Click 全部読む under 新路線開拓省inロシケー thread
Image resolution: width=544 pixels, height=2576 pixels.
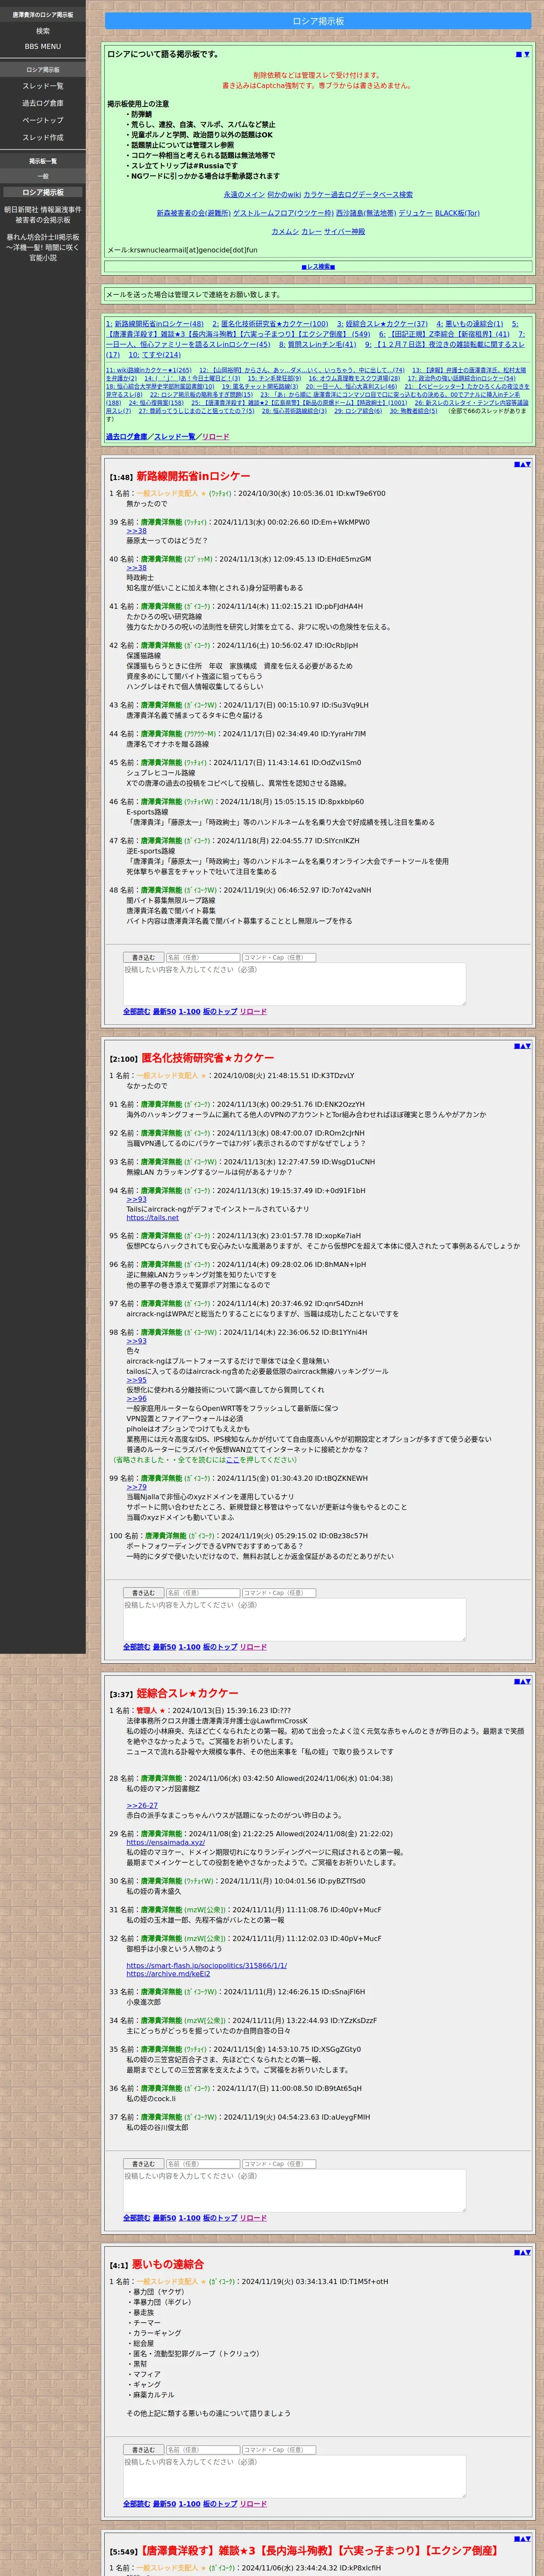pos(136,1011)
